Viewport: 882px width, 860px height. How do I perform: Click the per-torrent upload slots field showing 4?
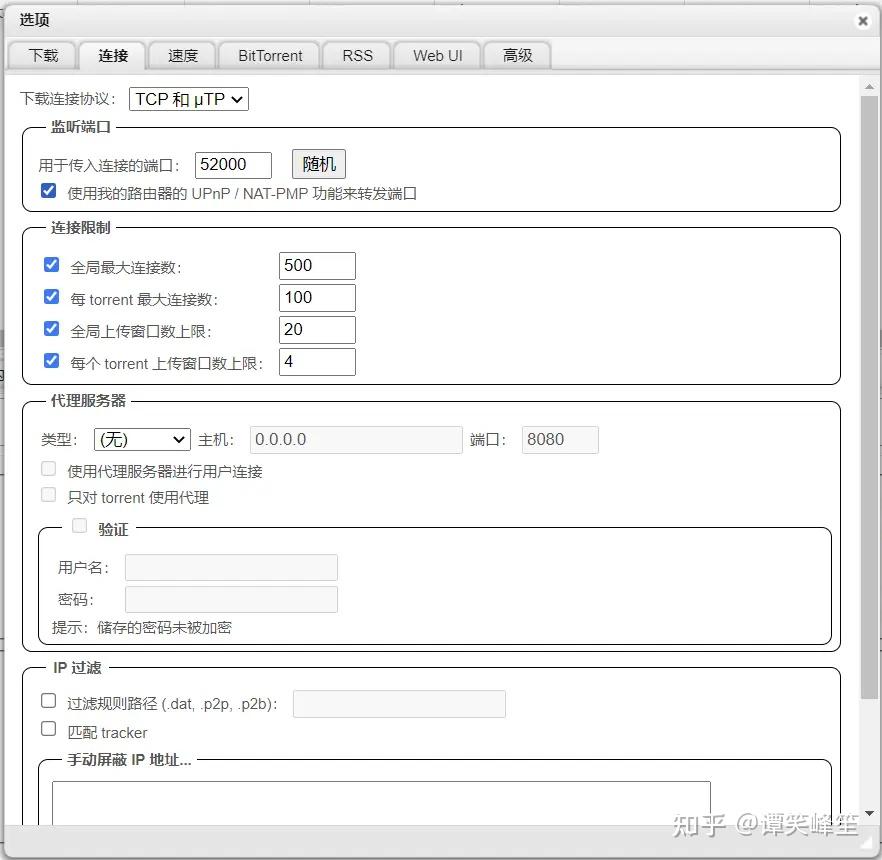[x=317, y=362]
